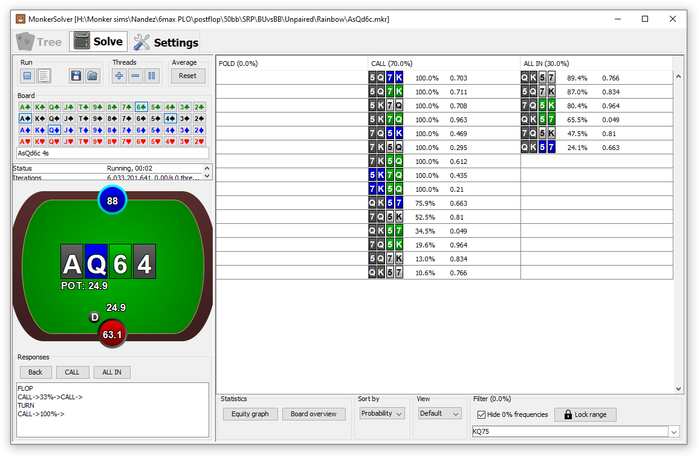Screen dimensions: 700x458
Task: Switch to the Solve tab
Action: [99, 42]
